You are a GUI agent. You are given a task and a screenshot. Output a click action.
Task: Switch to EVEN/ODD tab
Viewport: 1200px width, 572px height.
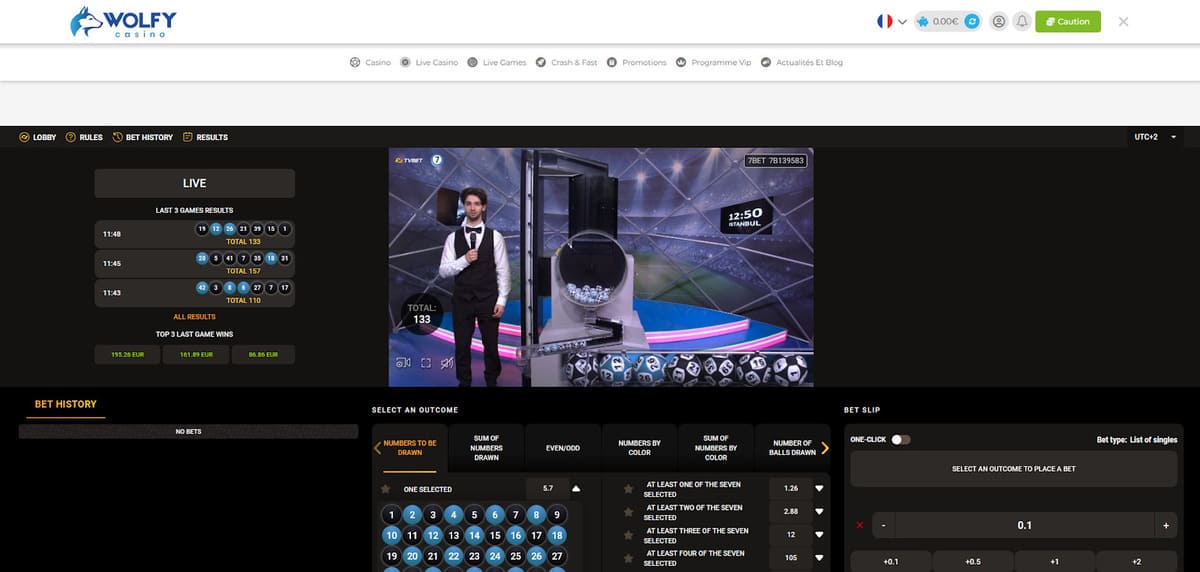562,448
